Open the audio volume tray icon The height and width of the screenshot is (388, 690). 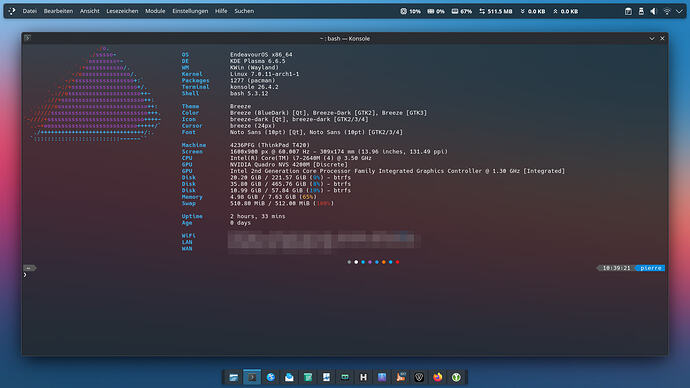pyautogui.click(x=653, y=11)
